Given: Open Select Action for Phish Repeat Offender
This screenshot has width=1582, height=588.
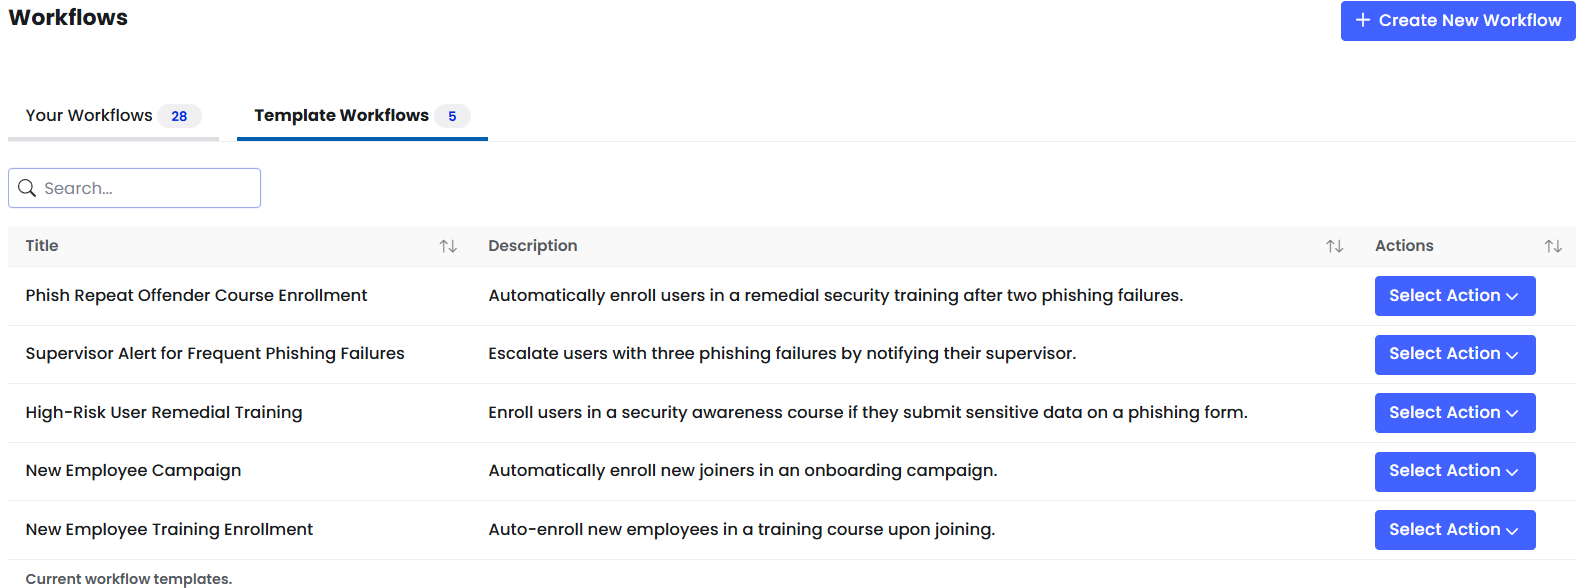Looking at the screenshot, I should pos(1455,296).
